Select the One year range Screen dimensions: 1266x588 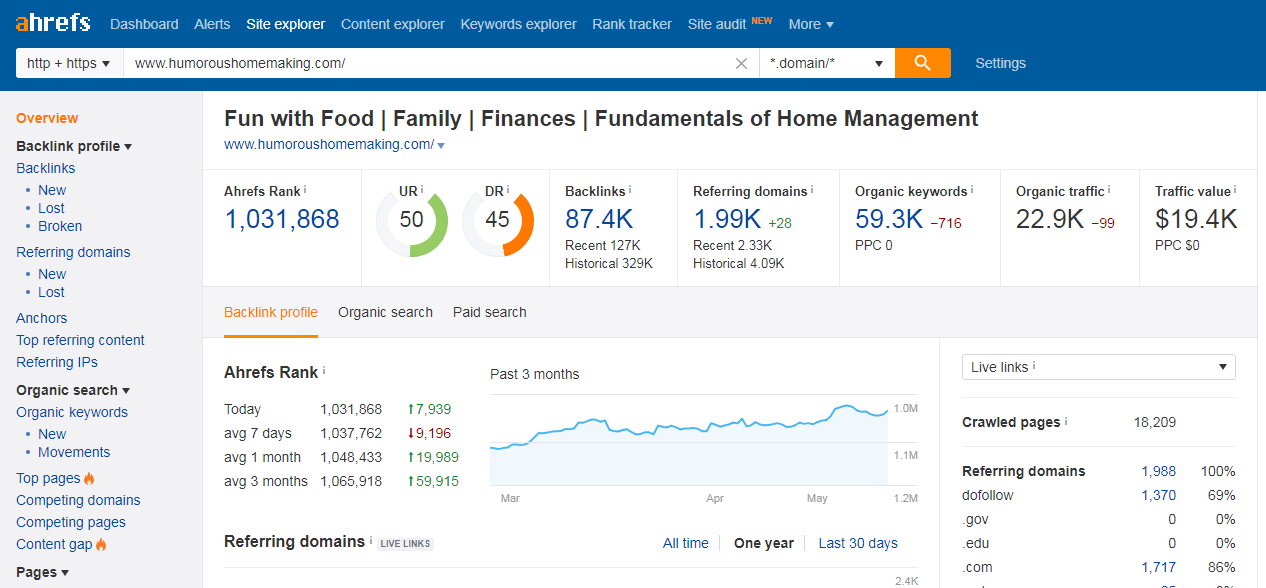tap(764, 543)
